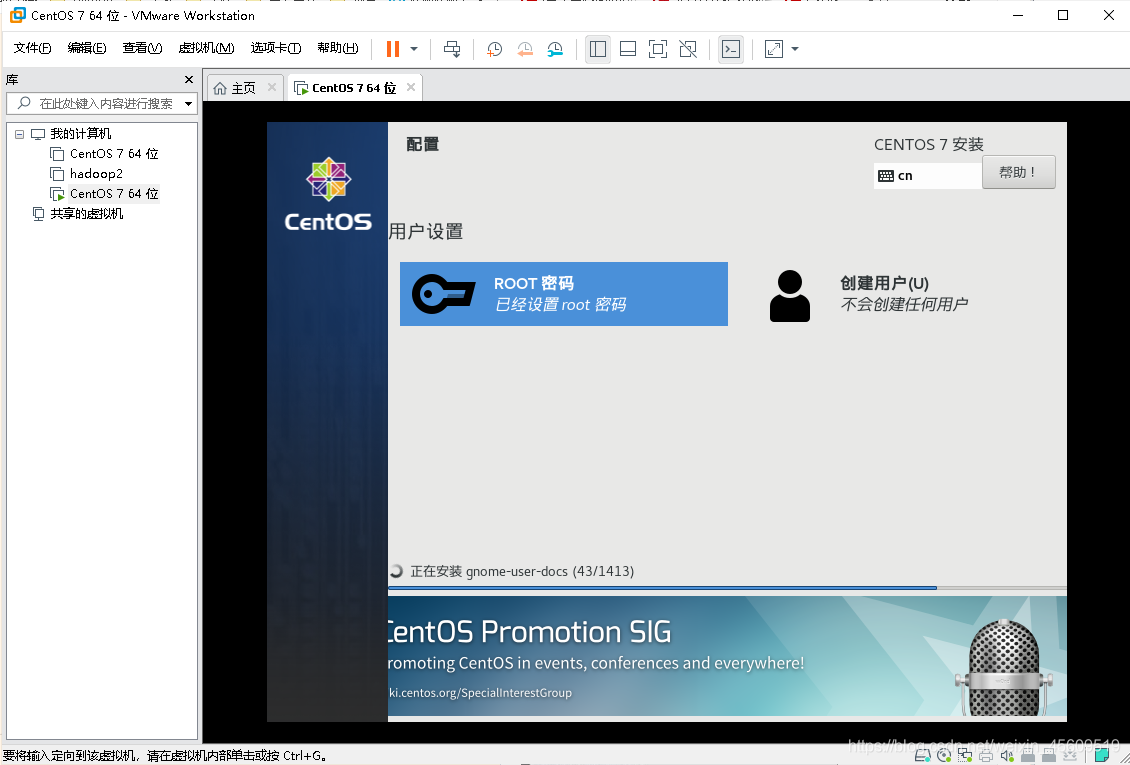This screenshot has width=1130, height=765.
Task: Click the 正在安装 gnome-user-docs status text
Action: tap(522, 571)
